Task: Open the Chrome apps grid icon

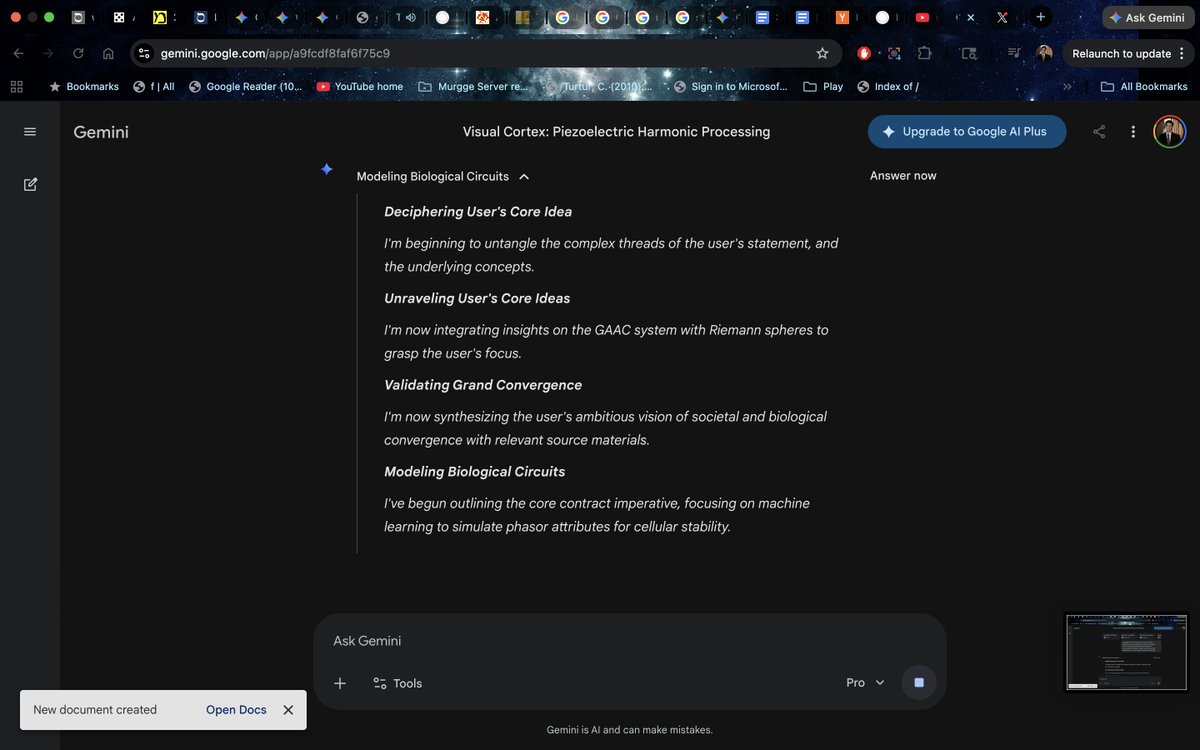Action: (16, 87)
